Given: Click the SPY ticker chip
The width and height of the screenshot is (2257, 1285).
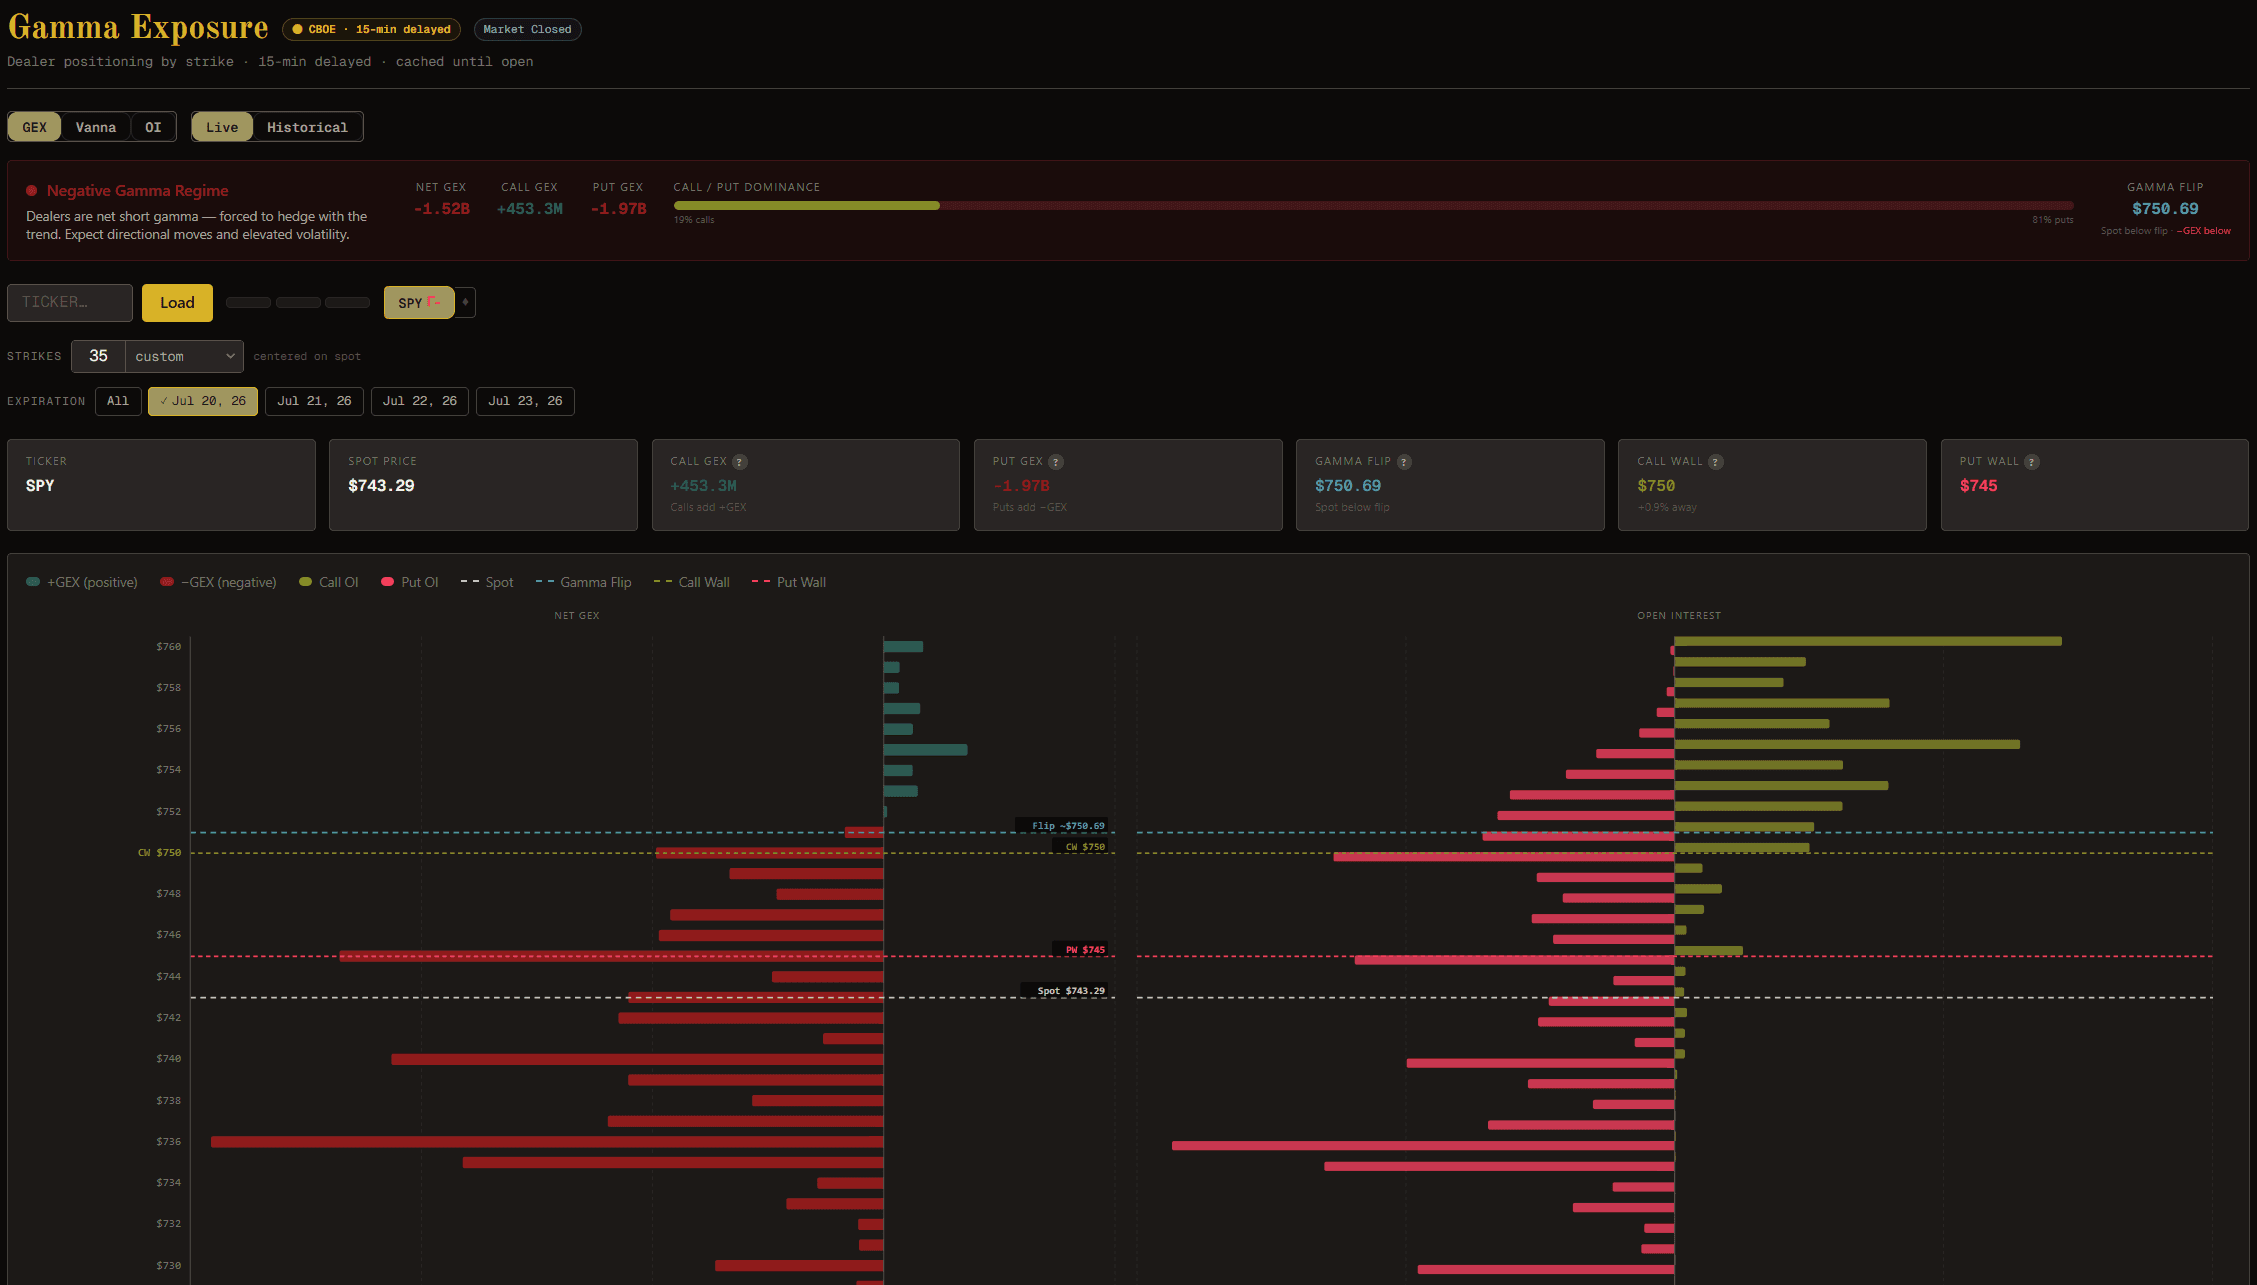Looking at the screenshot, I should click(x=419, y=302).
